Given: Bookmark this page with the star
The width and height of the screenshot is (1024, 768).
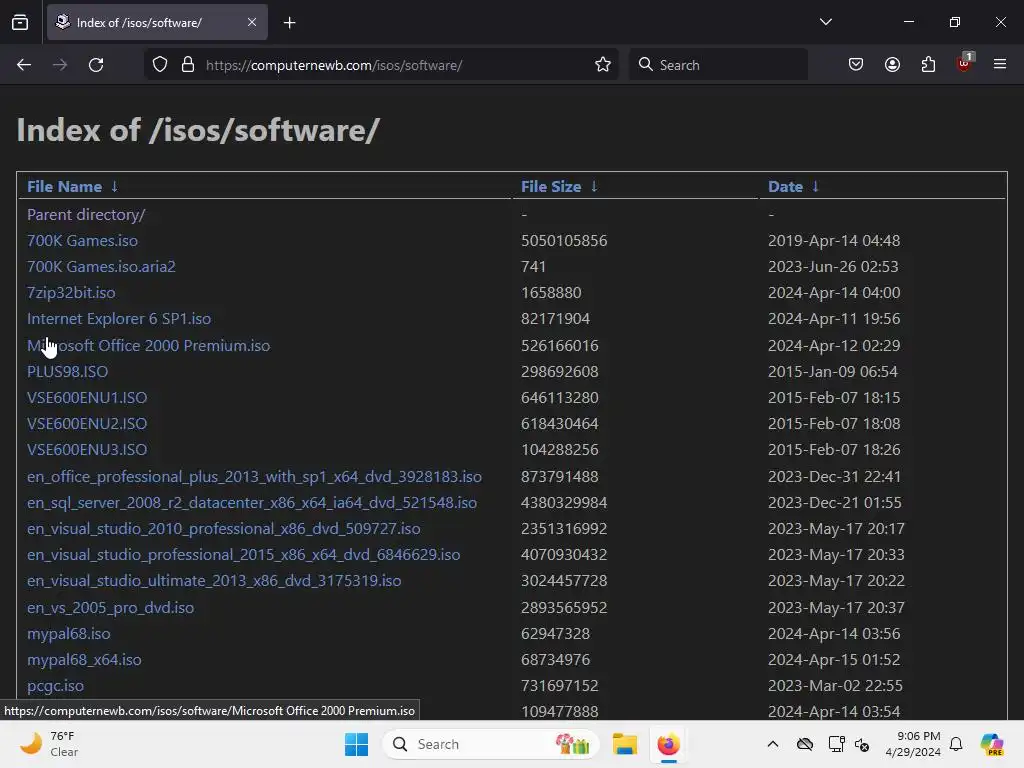Looking at the screenshot, I should pyautogui.click(x=603, y=65).
